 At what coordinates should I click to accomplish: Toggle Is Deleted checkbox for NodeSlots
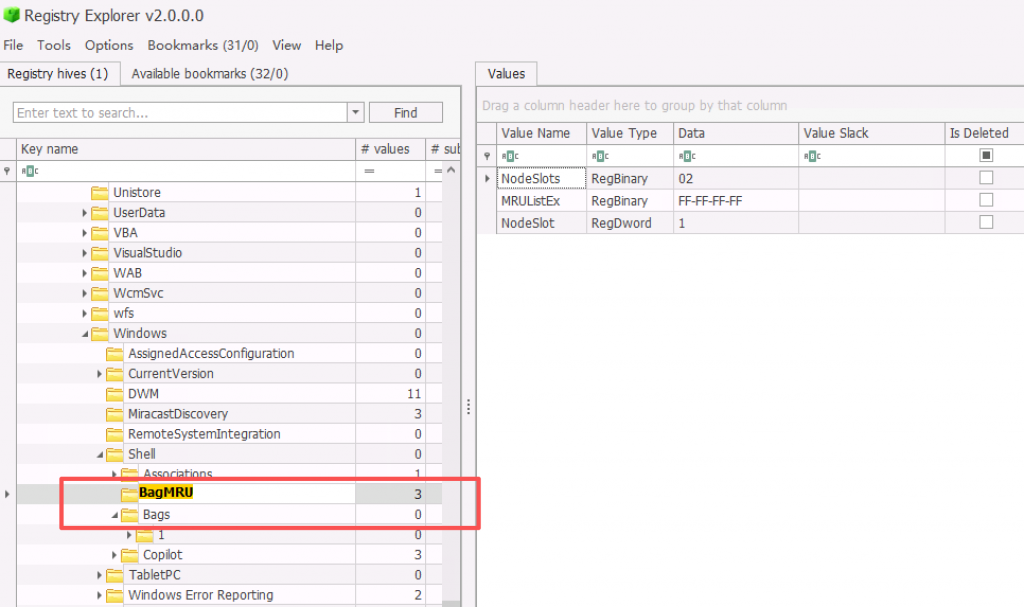(x=986, y=178)
